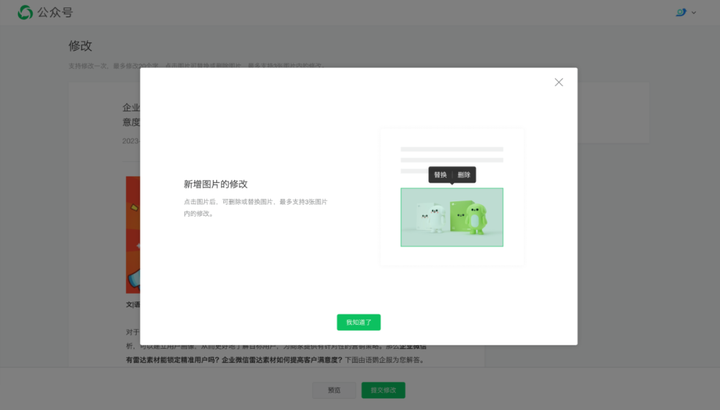Click the 修改 page heading
This screenshot has height=410, width=720.
click(x=80, y=46)
